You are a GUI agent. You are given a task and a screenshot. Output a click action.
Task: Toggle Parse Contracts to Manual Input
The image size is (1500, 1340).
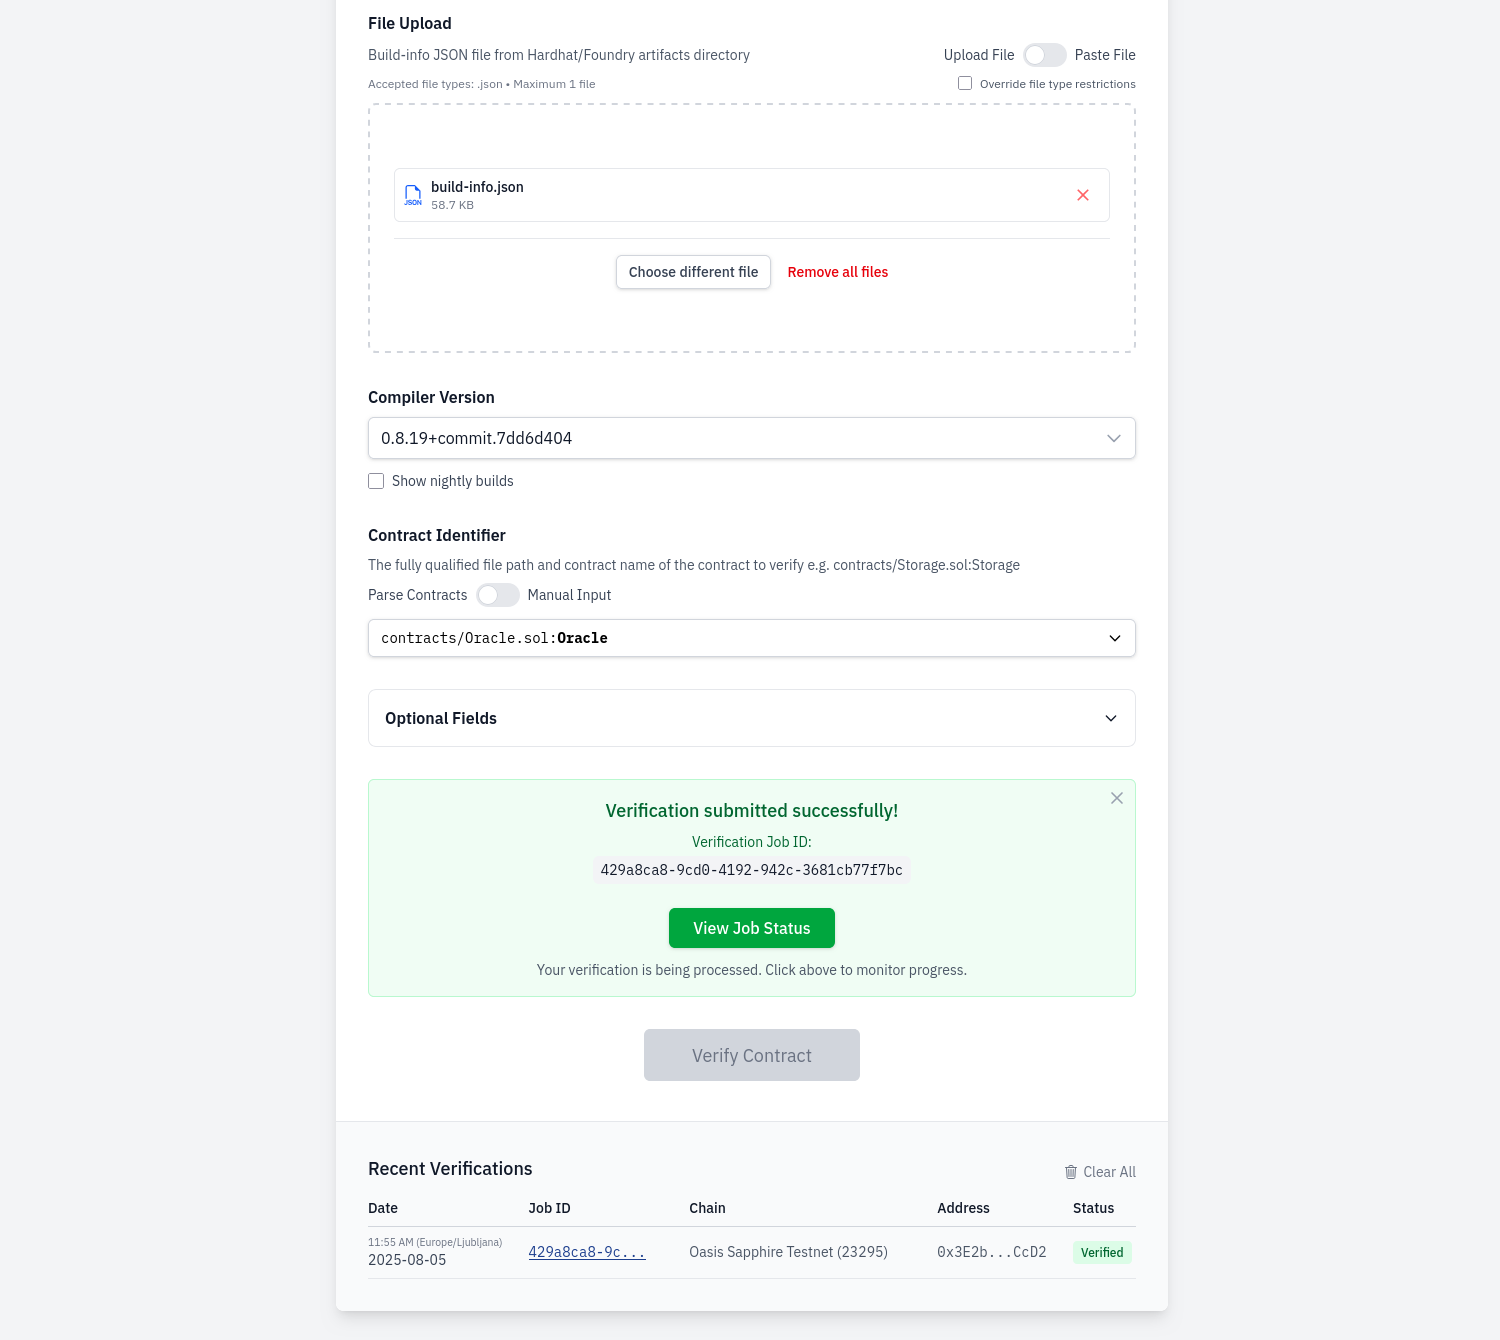click(497, 595)
